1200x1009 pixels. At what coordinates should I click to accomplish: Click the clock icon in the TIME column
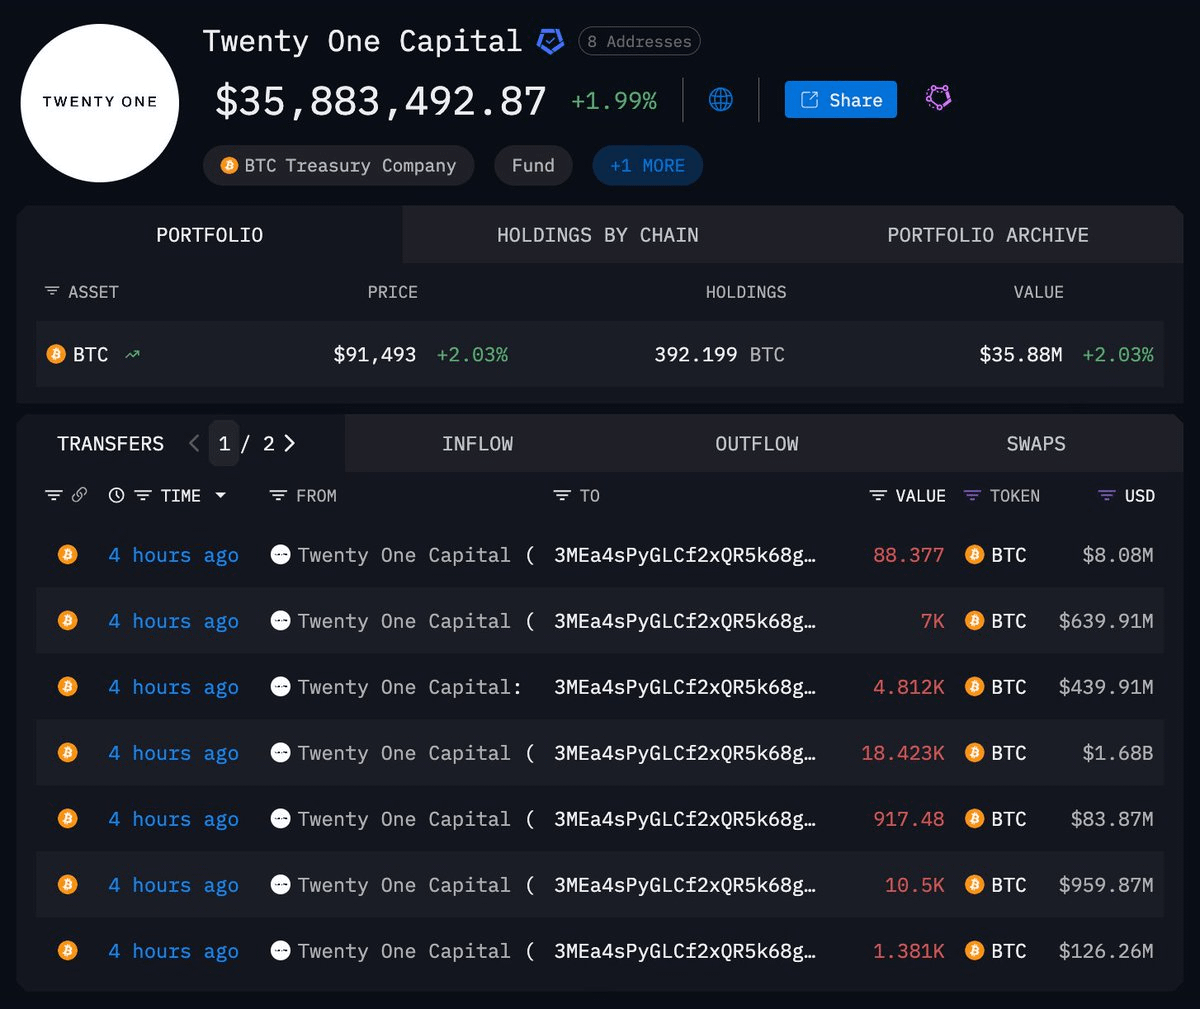(x=116, y=495)
